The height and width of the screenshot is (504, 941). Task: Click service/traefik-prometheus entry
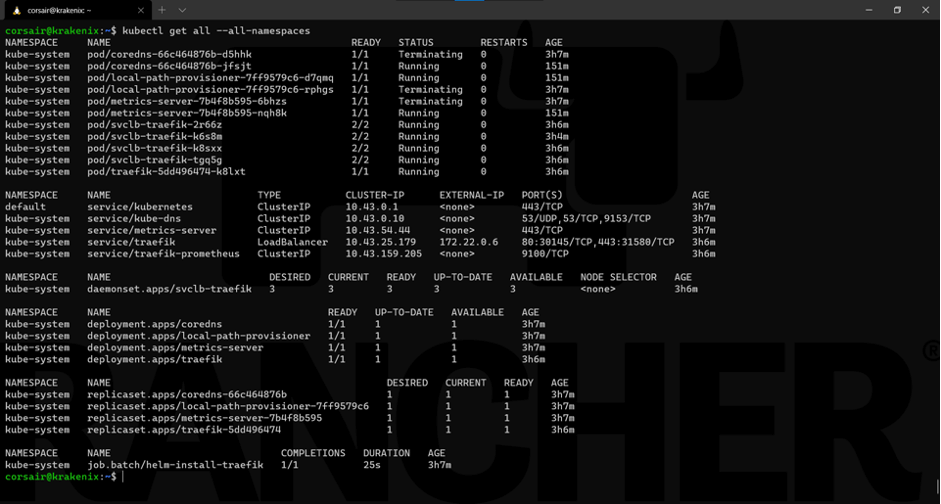(163, 254)
